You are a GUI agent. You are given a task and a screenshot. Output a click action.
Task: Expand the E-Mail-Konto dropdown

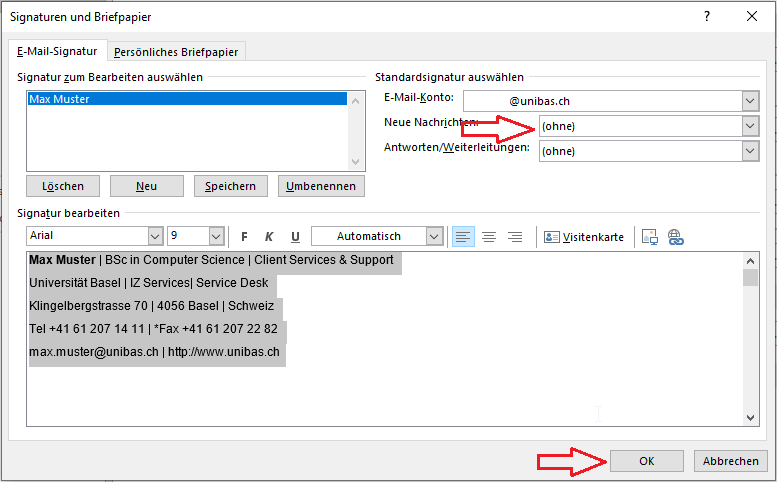point(750,101)
